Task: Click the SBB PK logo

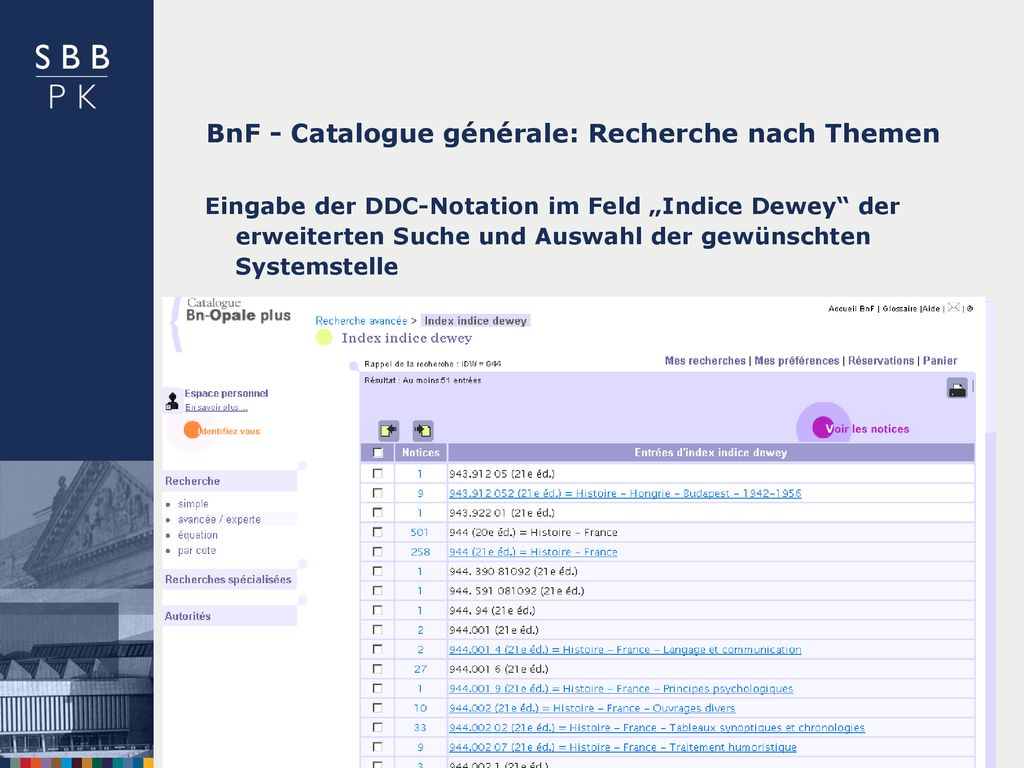Action: [72, 76]
